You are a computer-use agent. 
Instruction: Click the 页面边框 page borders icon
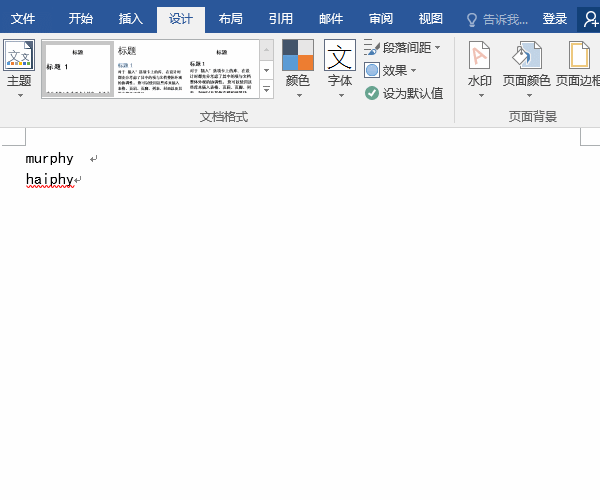pos(579,55)
